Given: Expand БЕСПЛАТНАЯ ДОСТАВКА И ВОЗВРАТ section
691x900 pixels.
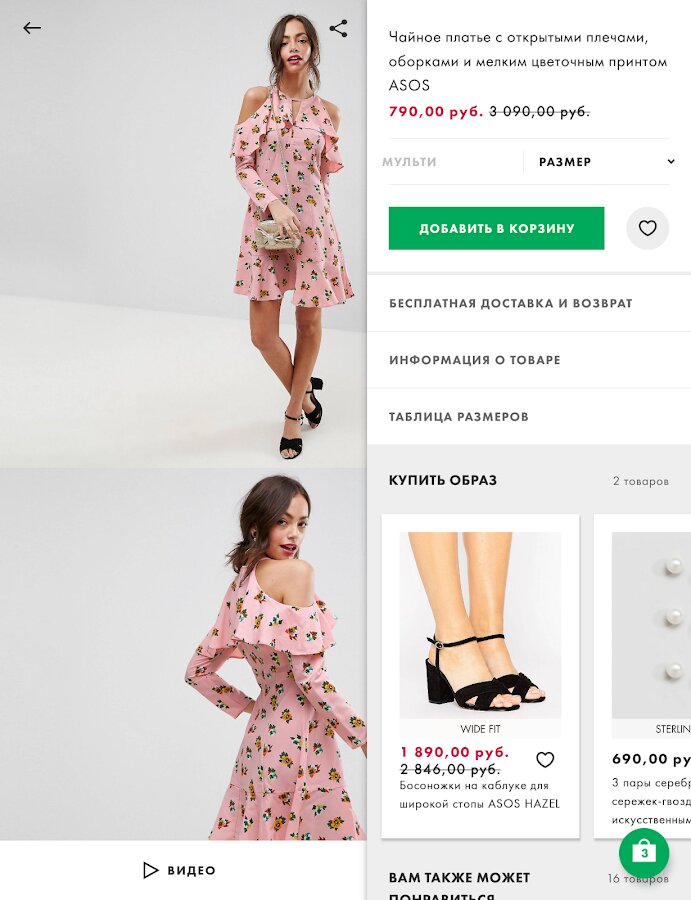Looking at the screenshot, I should (x=529, y=303).
